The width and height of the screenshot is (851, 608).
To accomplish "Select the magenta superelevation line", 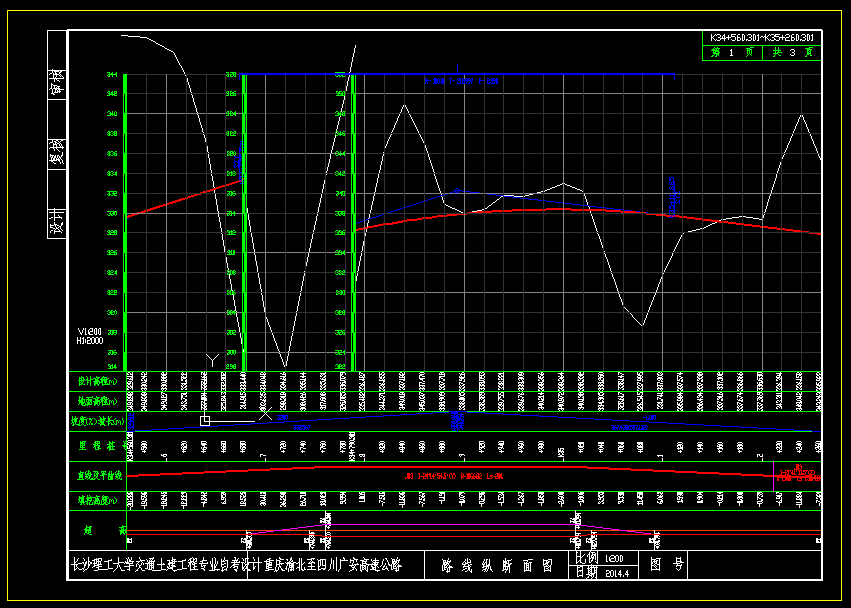I will (x=450, y=524).
